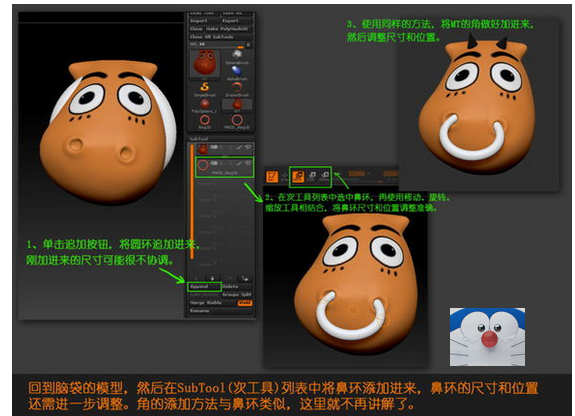Click the Export button in Tool panel
The width and height of the screenshot is (575, 416).
[x=236, y=21]
